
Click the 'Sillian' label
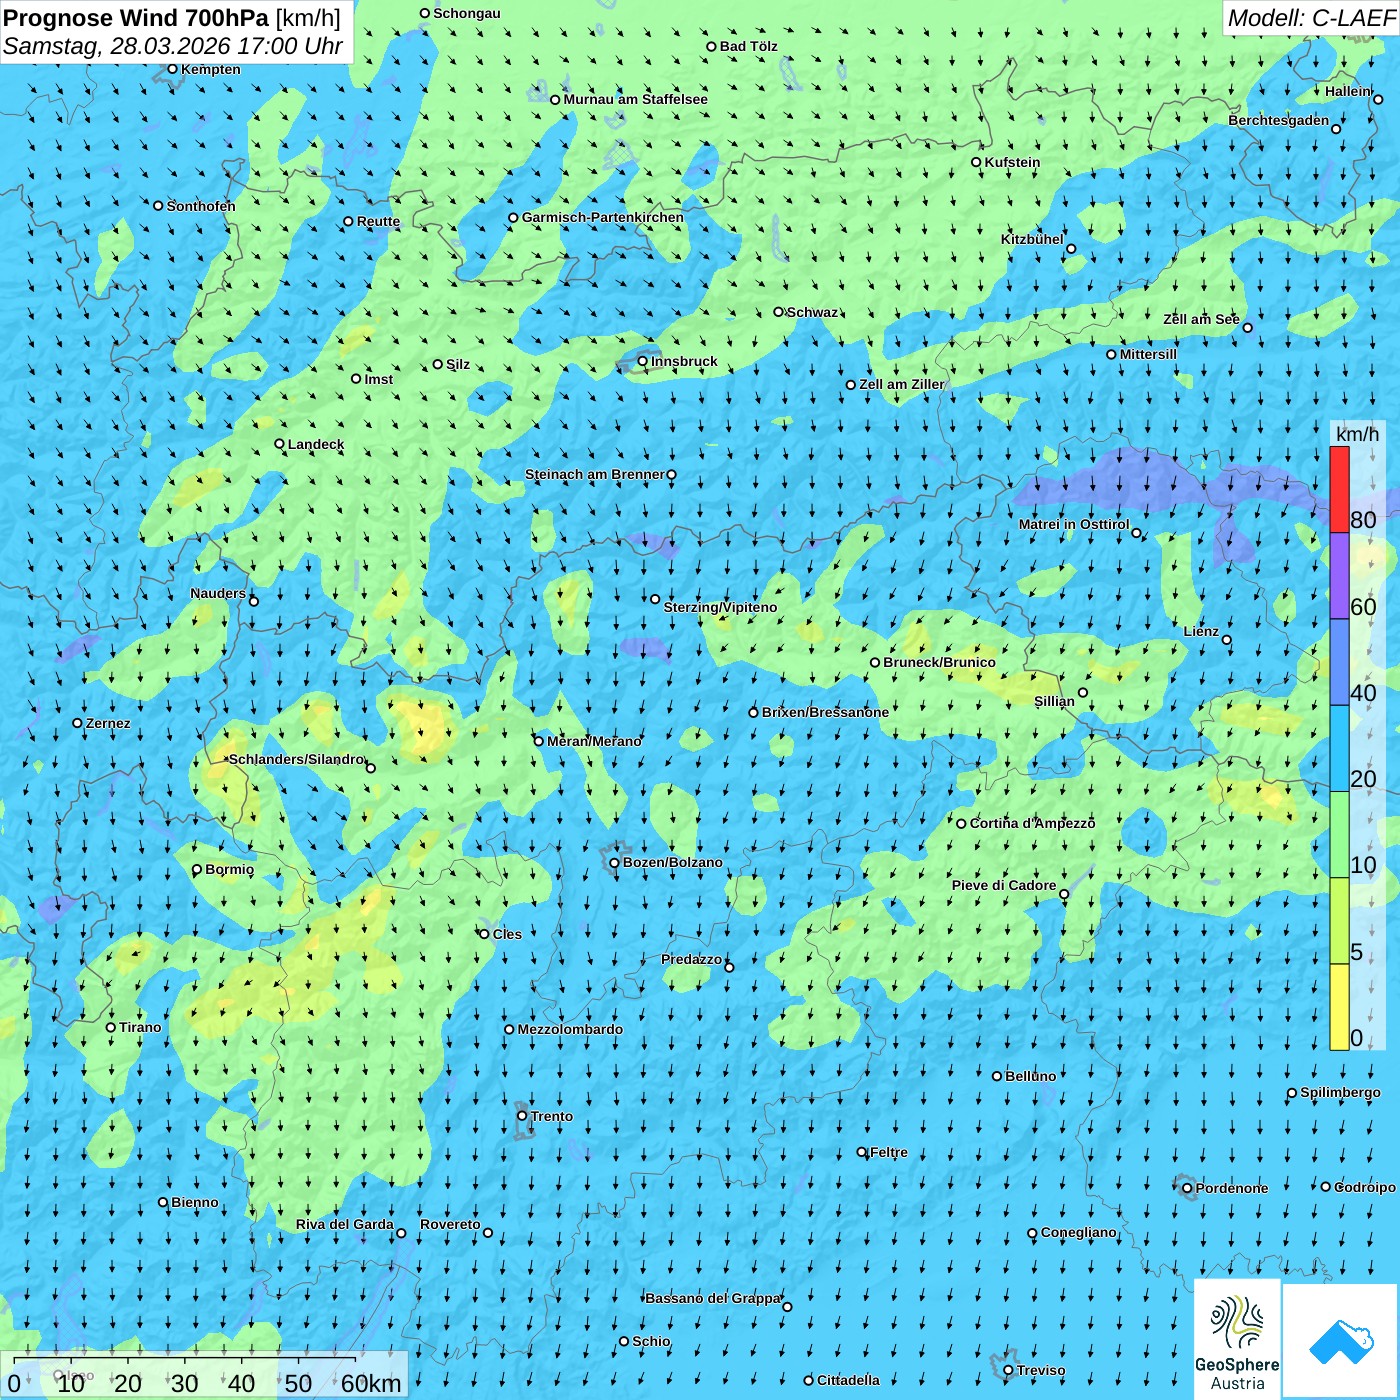(x=1054, y=701)
